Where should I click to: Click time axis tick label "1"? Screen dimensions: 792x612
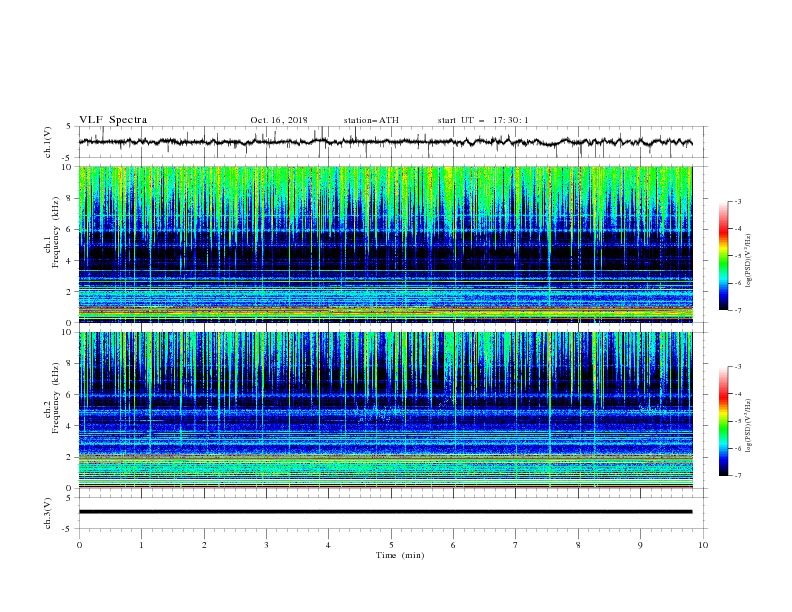click(x=141, y=545)
